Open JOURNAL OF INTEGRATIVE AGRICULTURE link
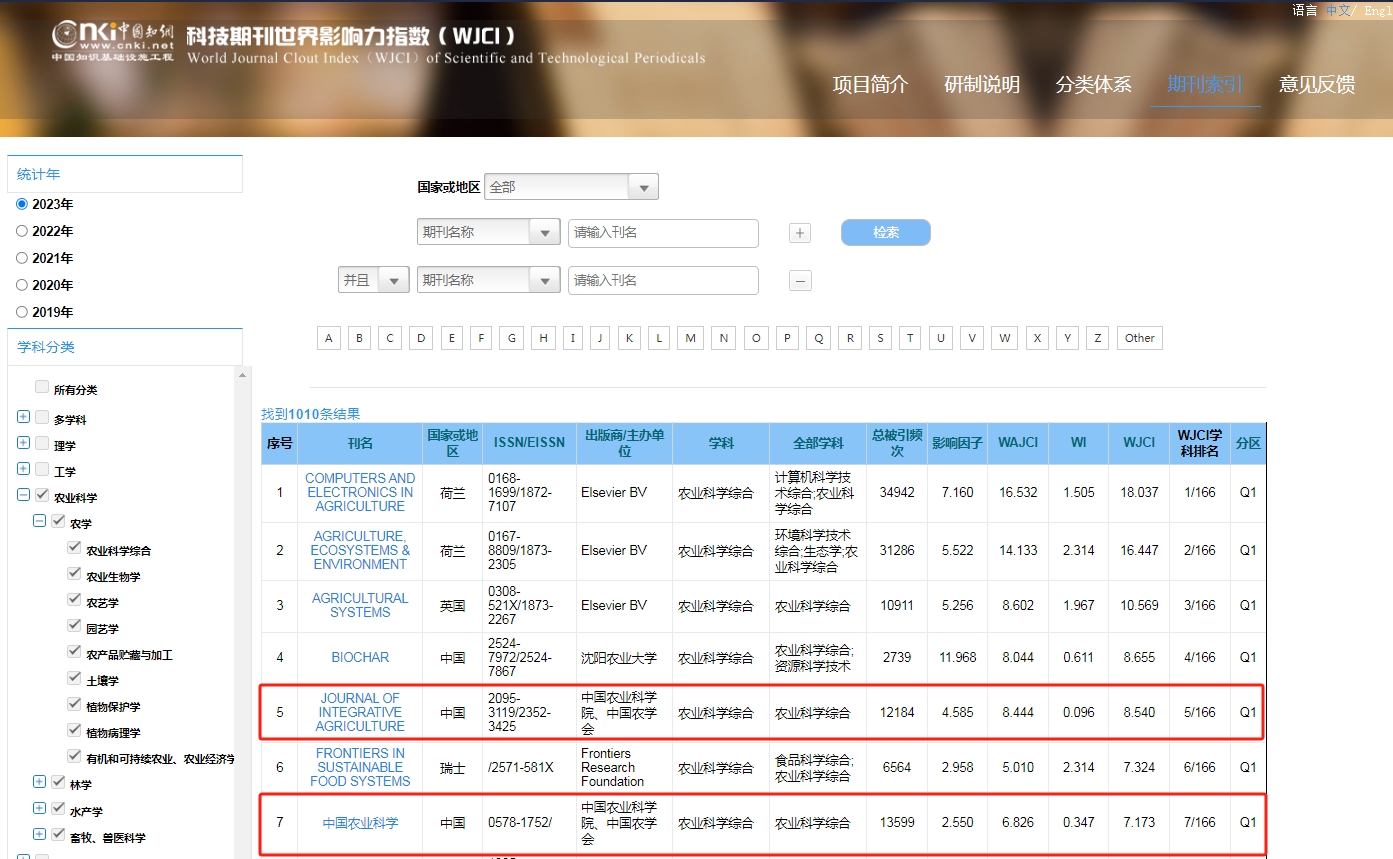This screenshot has width=1393, height=859. pyautogui.click(x=360, y=712)
